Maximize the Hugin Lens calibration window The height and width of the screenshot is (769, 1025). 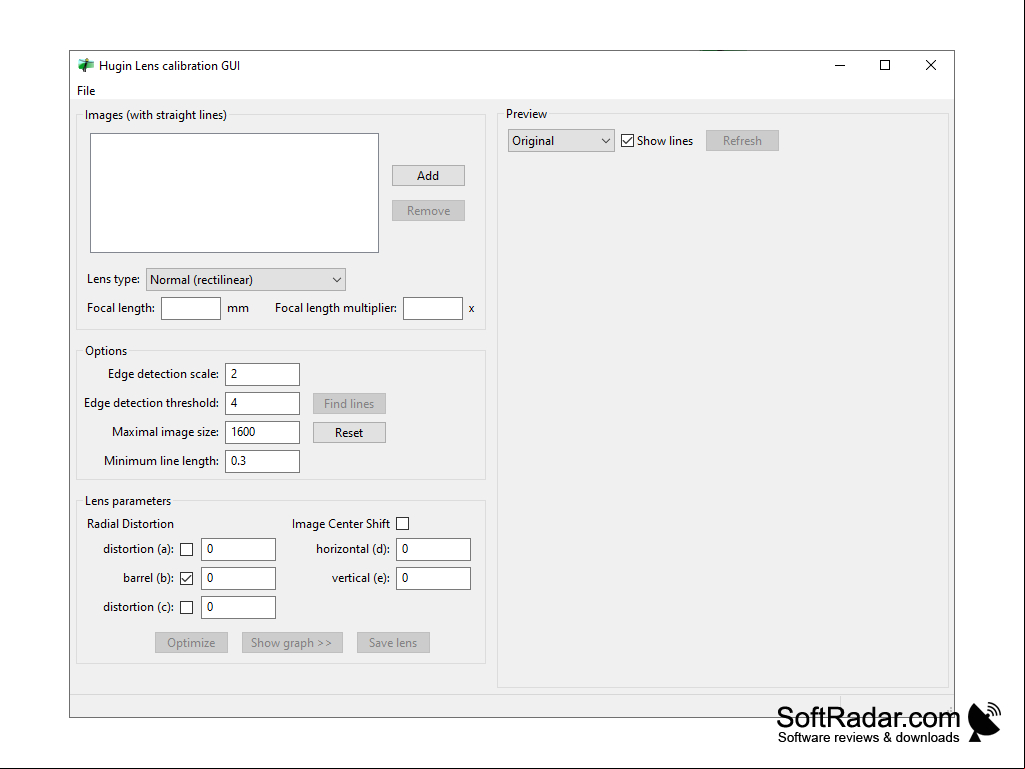coord(885,65)
